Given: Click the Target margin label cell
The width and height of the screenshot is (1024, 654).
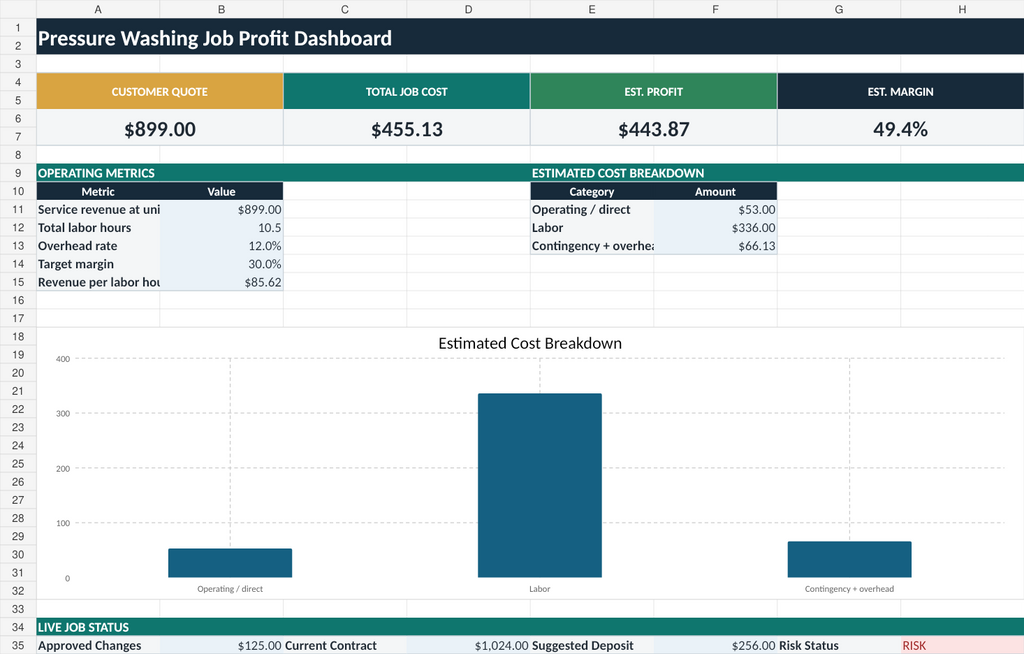Looking at the screenshot, I should click(x=98, y=264).
